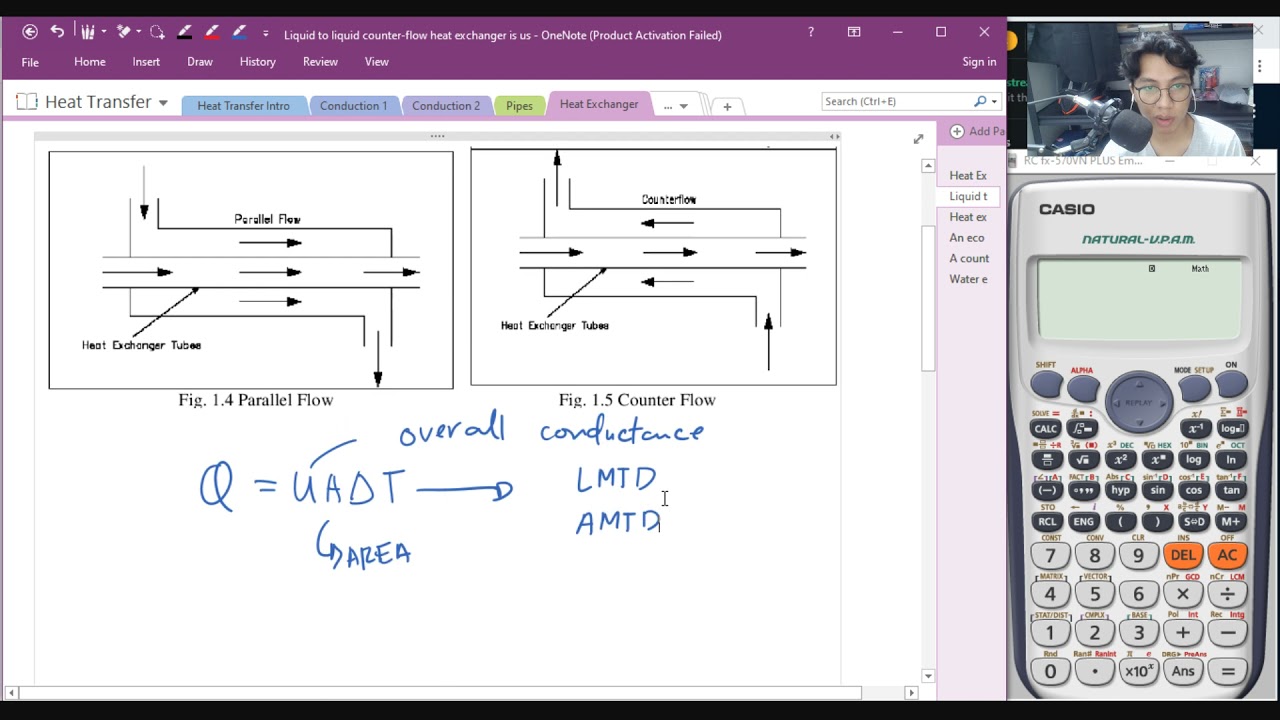The width and height of the screenshot is (1280, 720).
Task: Select the black pen in quick access toolbar
Action: point(184,32)
